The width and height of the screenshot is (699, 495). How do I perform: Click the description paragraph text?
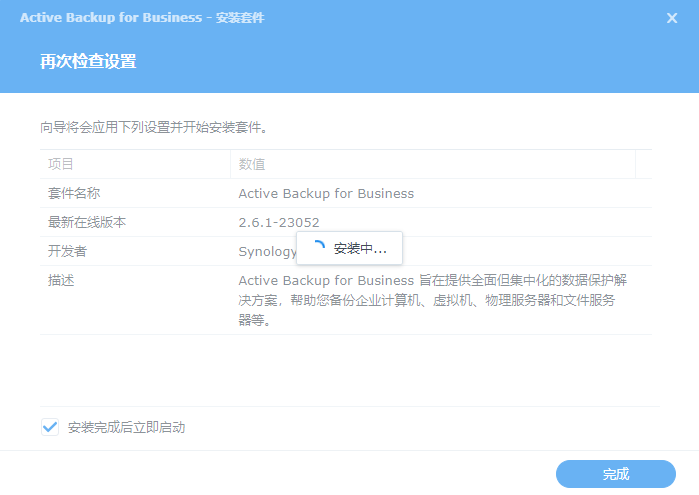[433, 300]
